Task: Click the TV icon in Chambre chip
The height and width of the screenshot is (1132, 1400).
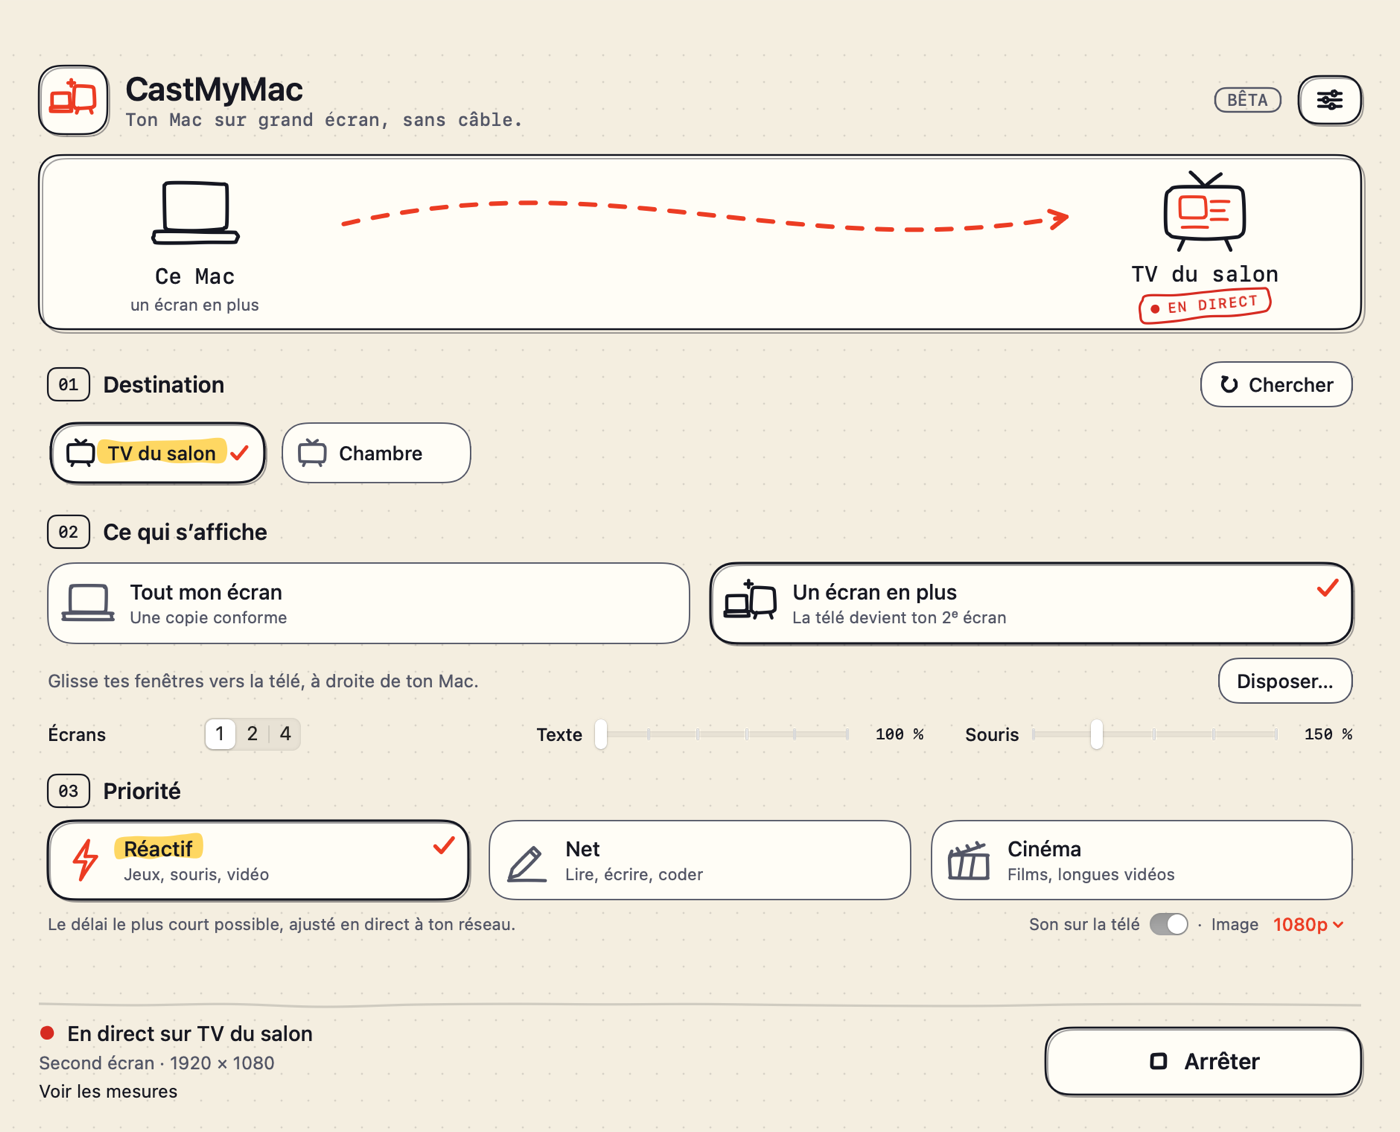Action: pos(312,453)
